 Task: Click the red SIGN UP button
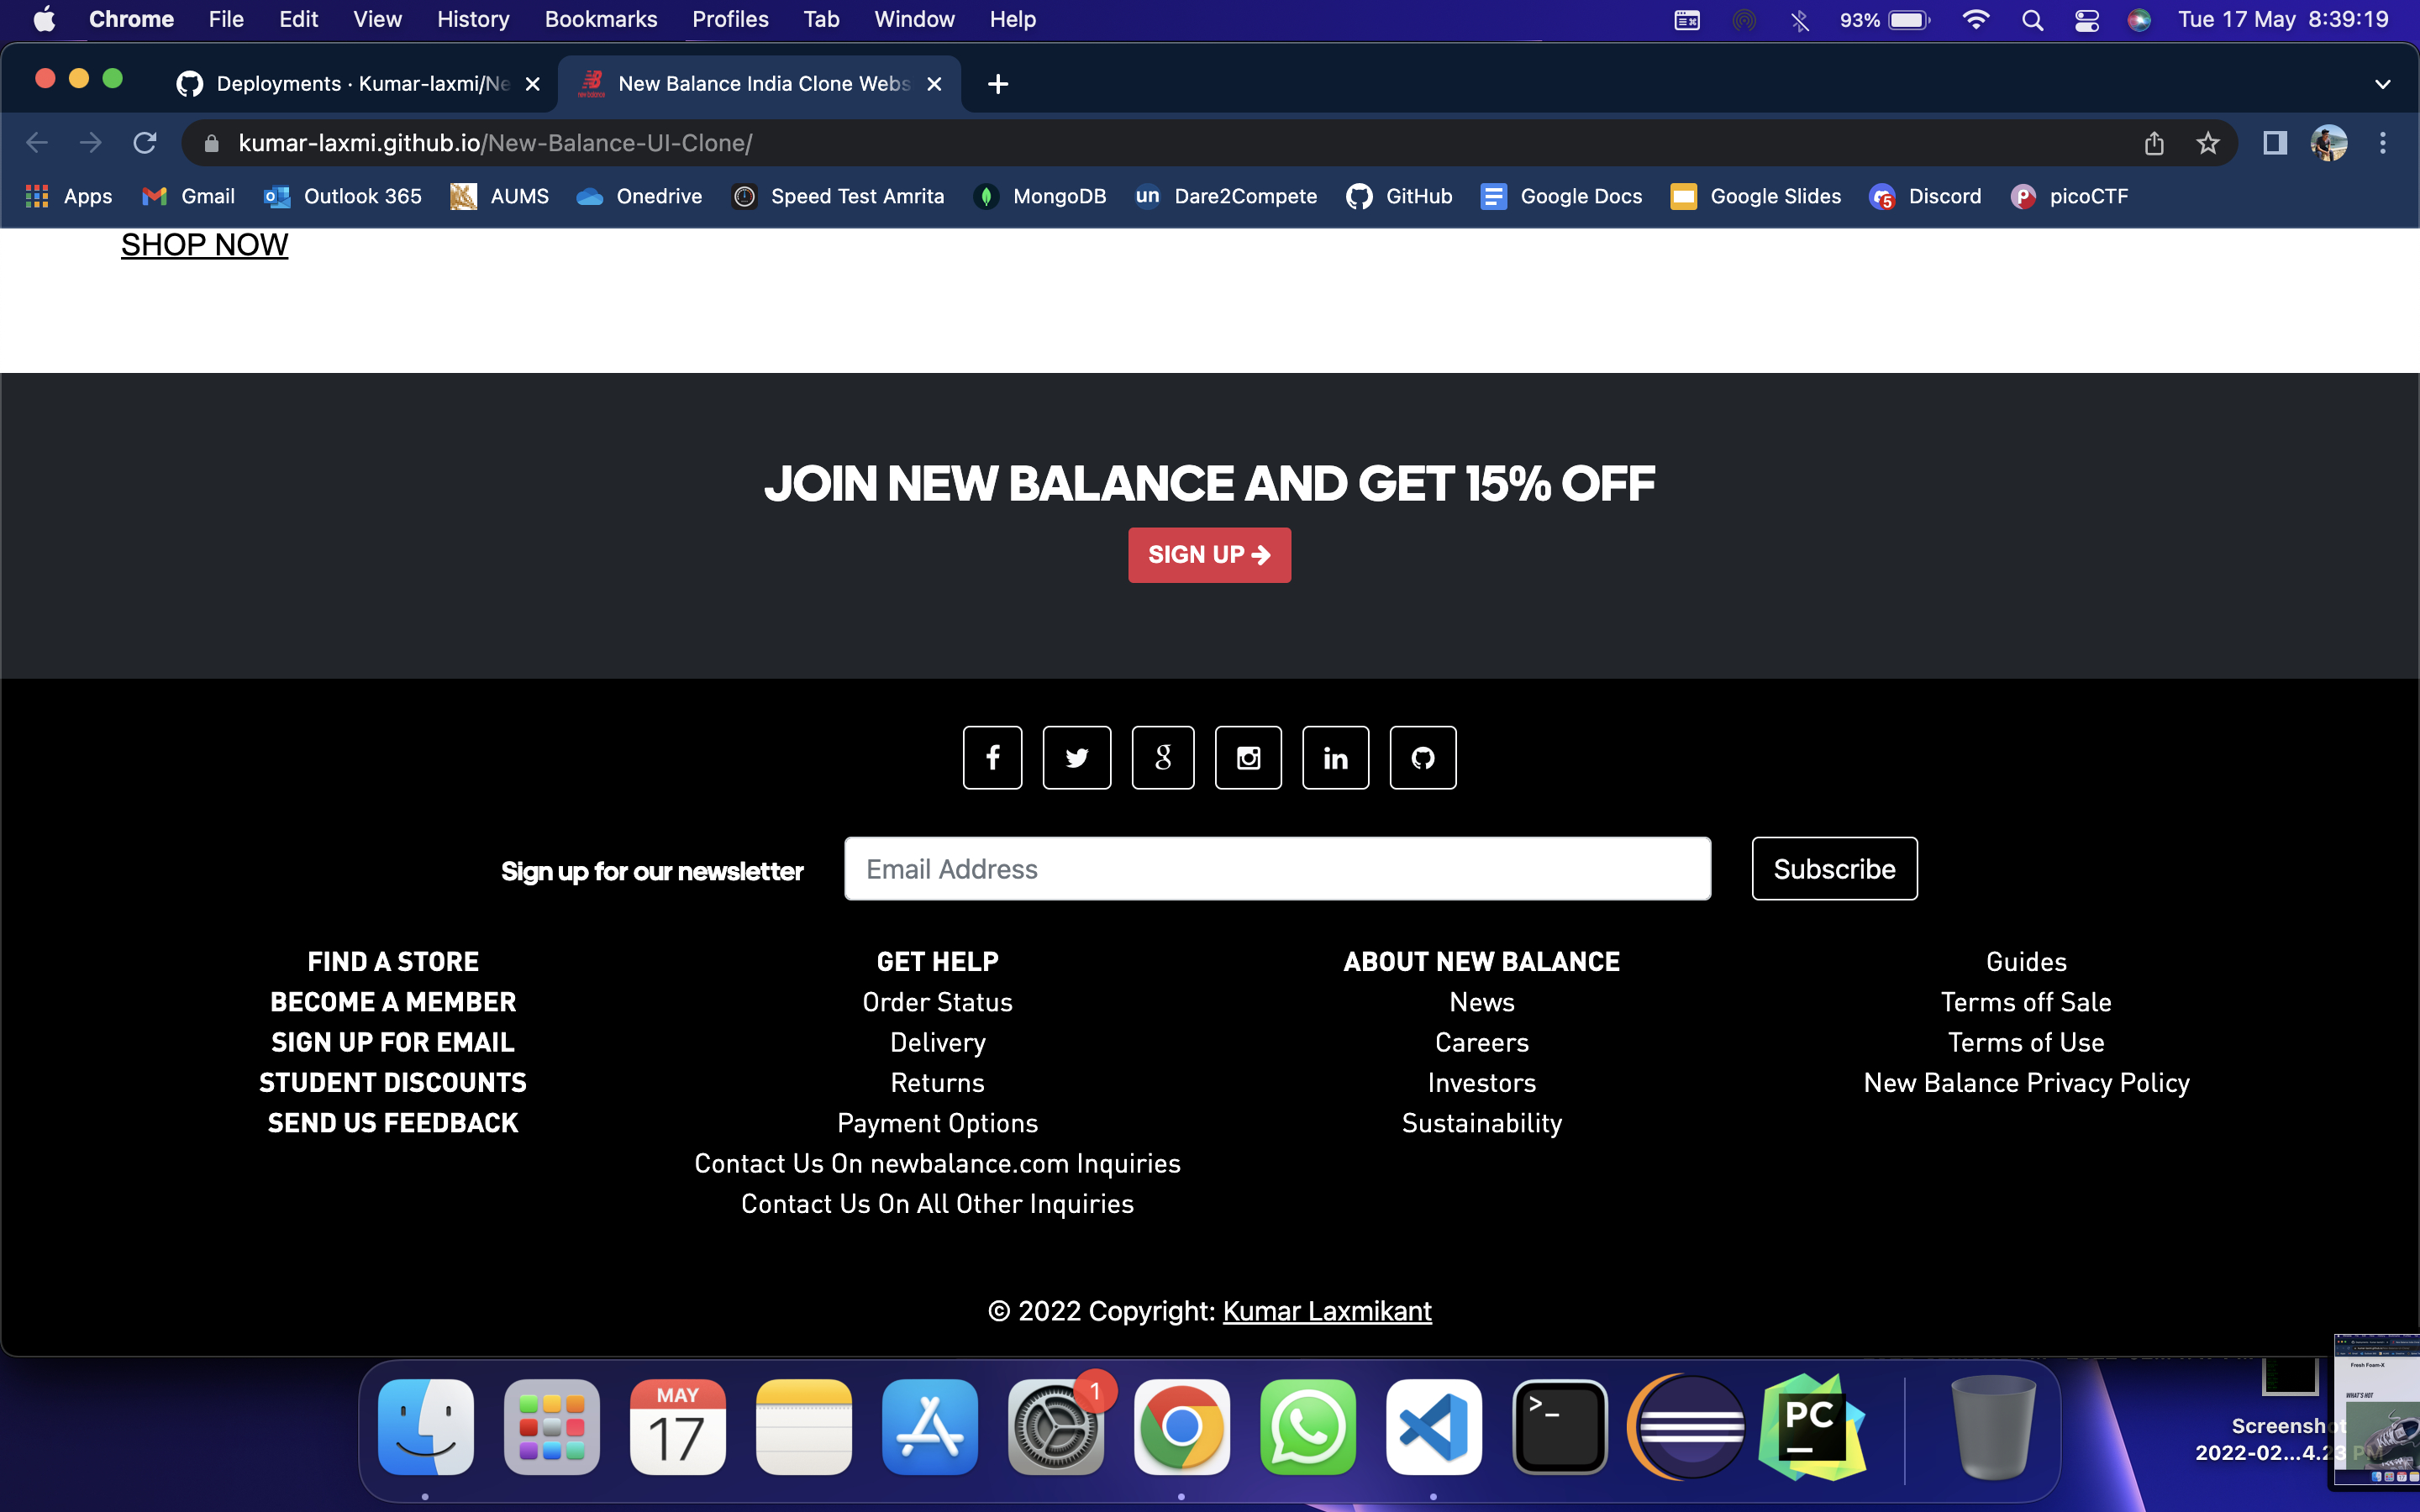pyautogui.click(x=1209, y=555)
